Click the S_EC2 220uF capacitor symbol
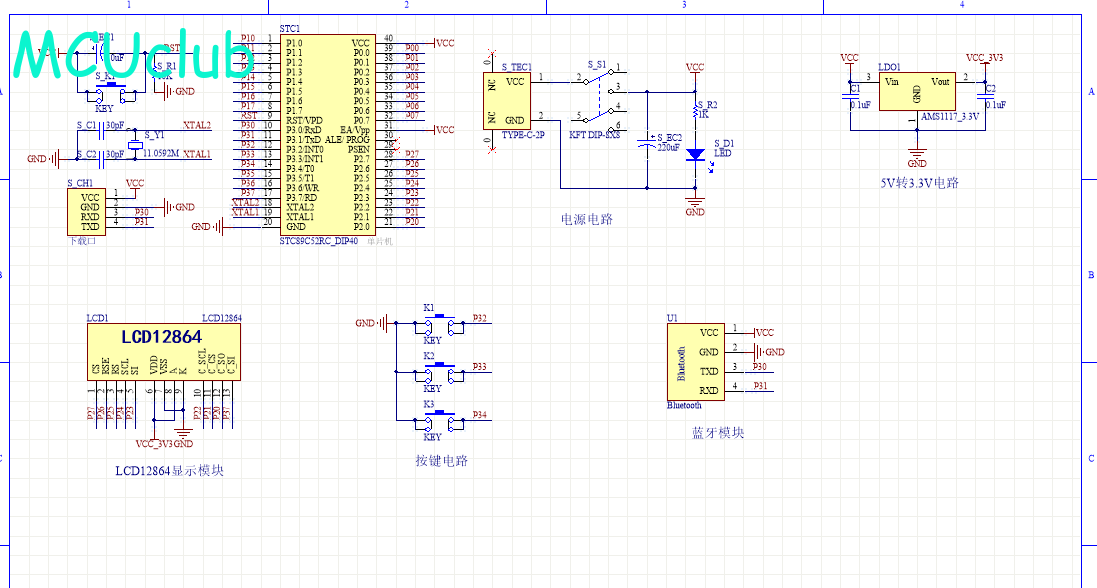Screen dimensions: 1097x588 [648, 140]
